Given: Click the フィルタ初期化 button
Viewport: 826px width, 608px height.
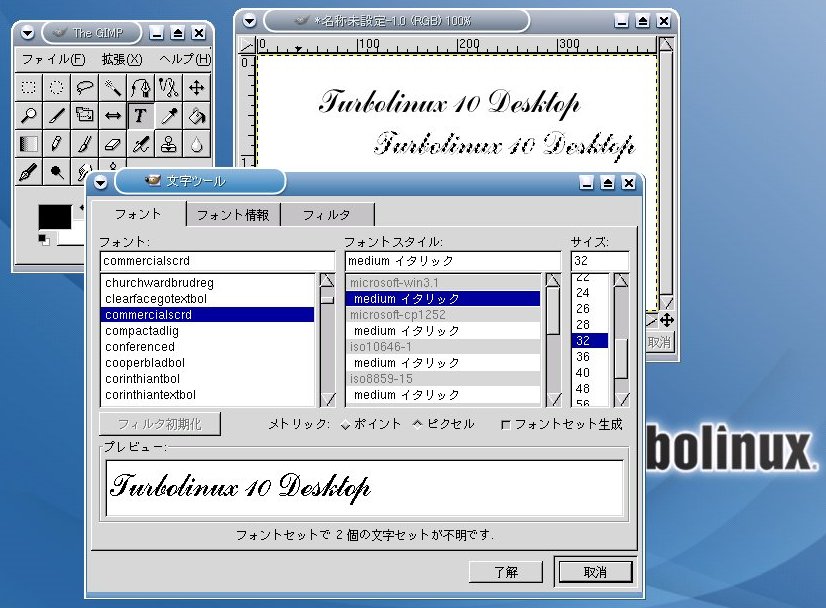Looking at the screenshot, I should tap(160, 424).
